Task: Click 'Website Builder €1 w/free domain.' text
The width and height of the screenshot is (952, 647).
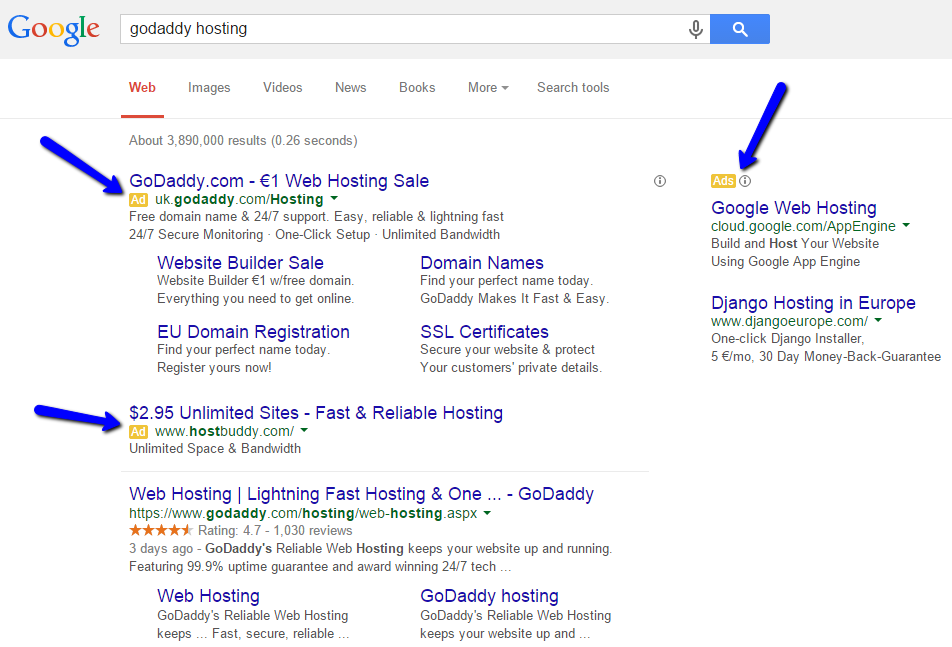Action: 256,280
